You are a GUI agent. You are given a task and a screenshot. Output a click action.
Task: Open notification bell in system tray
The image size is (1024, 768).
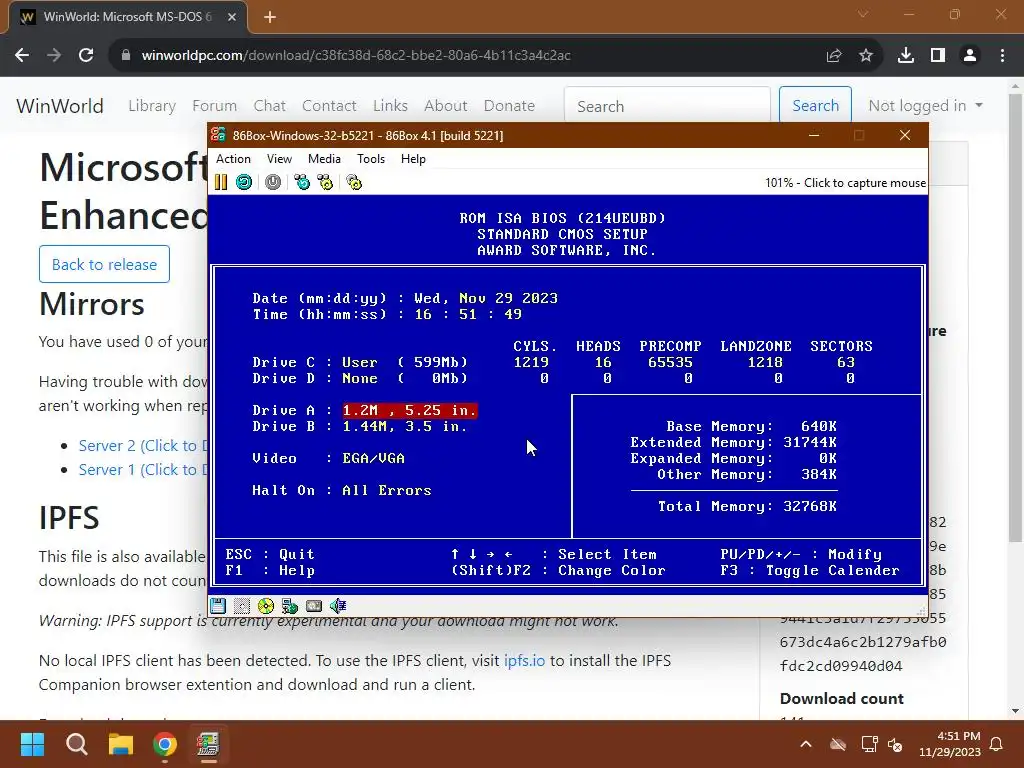(997, 744)
